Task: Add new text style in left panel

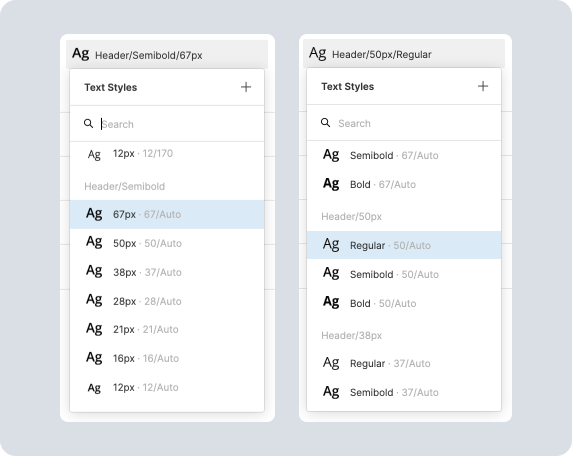Action: pyautogui.click(x=246, y=87)
